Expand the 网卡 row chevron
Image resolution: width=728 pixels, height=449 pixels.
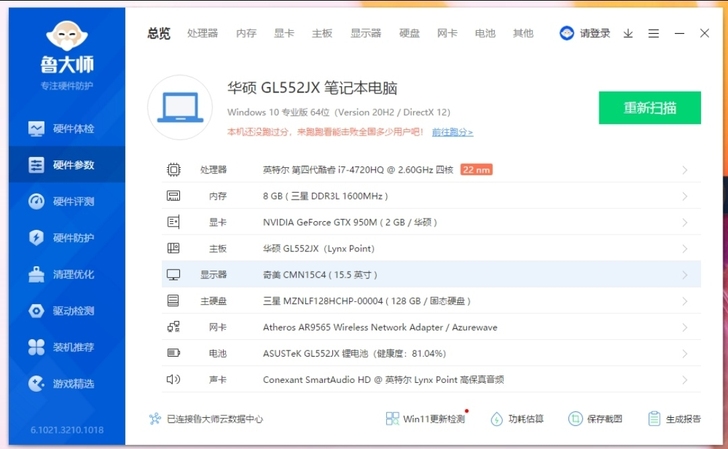click(685, 328)
